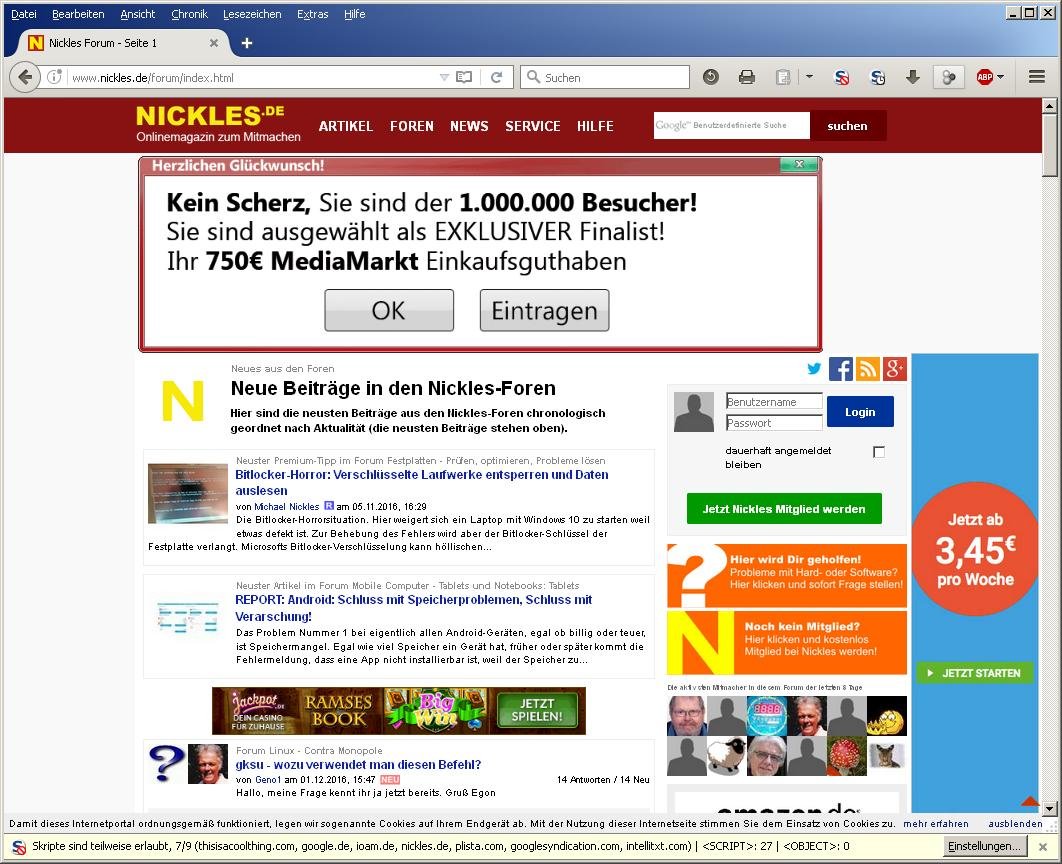Screen dimensions: 1062x864
Task: Open the Ansicht menu
Action: [x=137, y=14]
